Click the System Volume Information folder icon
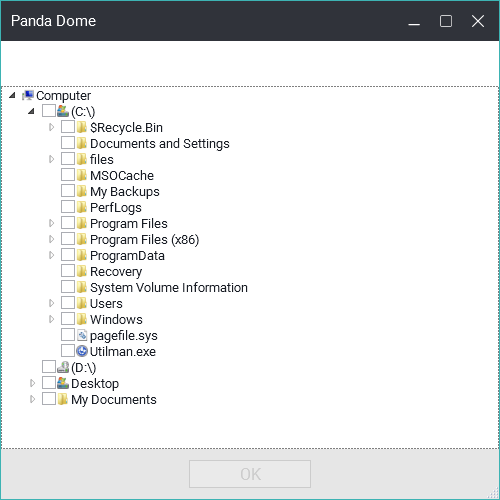The height and width of the screenshot is (500, 500). pyautogui.click(x=82, y=287)
